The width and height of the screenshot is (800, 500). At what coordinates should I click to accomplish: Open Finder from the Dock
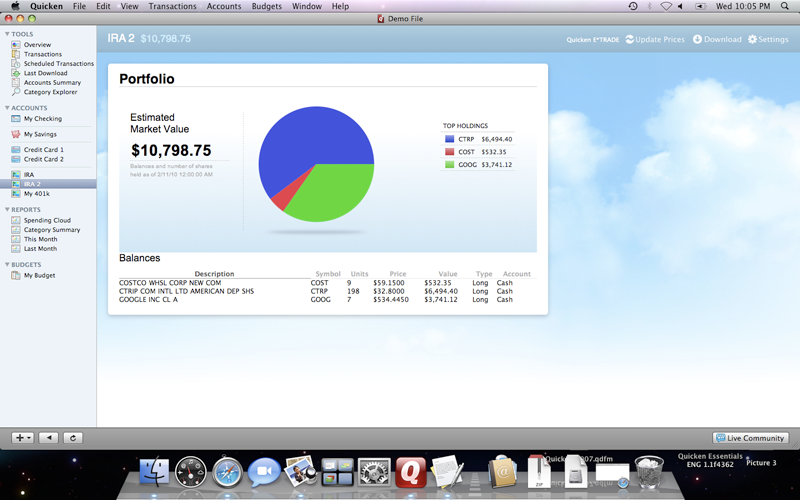tap(154, 471)
